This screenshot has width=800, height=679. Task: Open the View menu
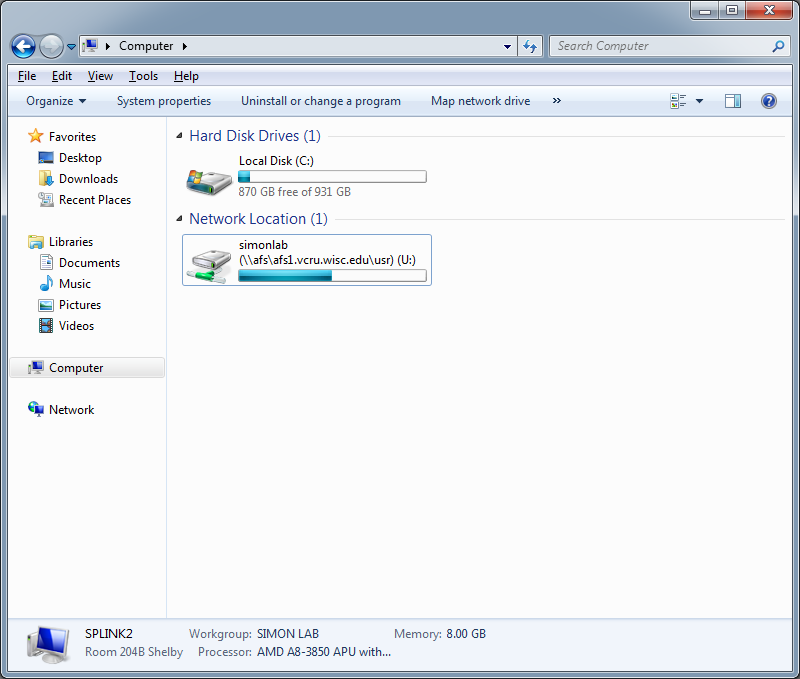pyautogui.click(x=100, y=76)
